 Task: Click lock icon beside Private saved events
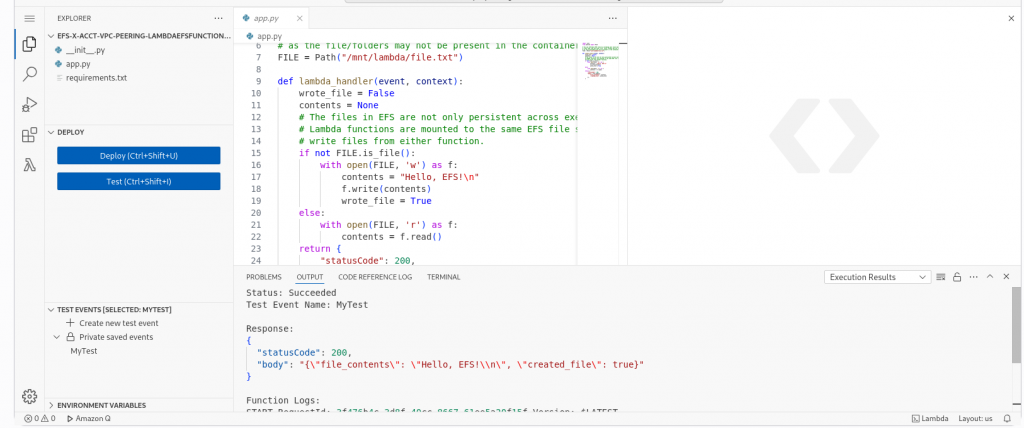coord(70,337)
